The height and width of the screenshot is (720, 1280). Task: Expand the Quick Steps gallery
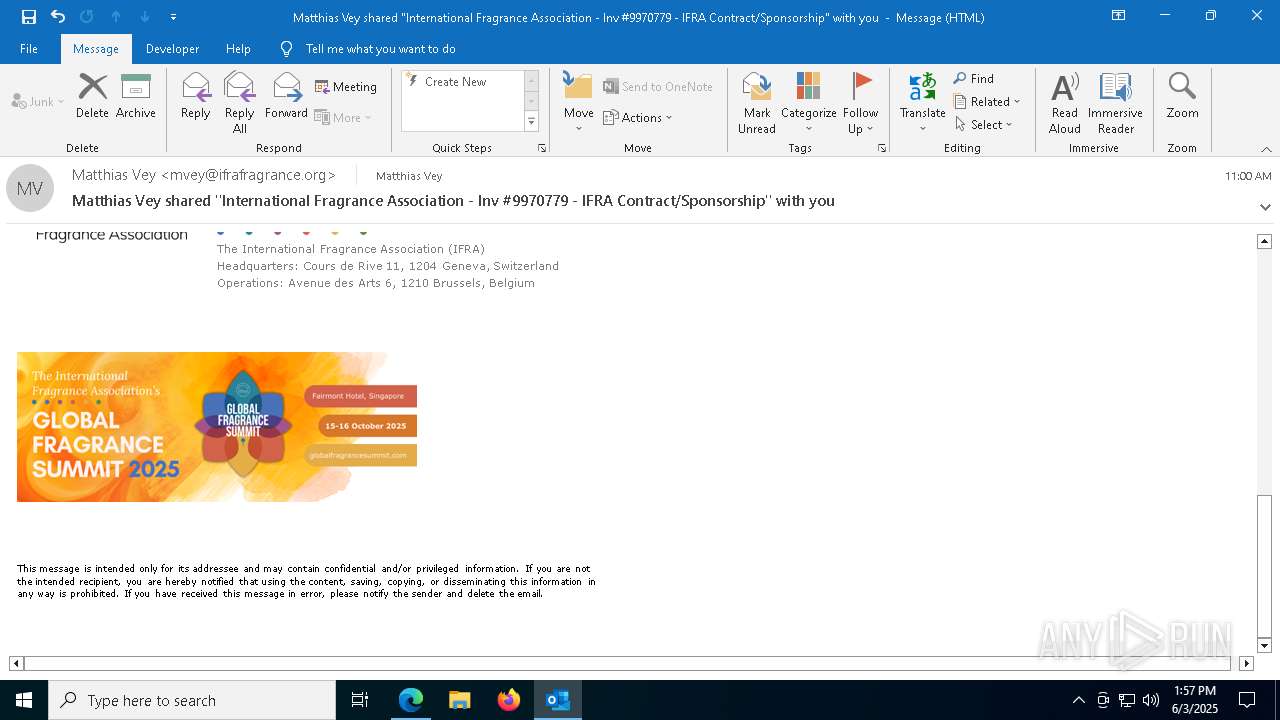pos(532,122)
